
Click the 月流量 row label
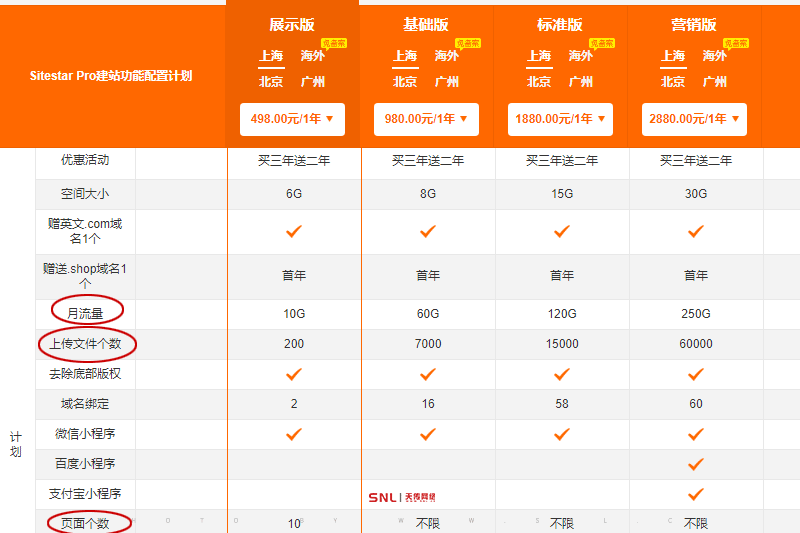pos(85,314)
